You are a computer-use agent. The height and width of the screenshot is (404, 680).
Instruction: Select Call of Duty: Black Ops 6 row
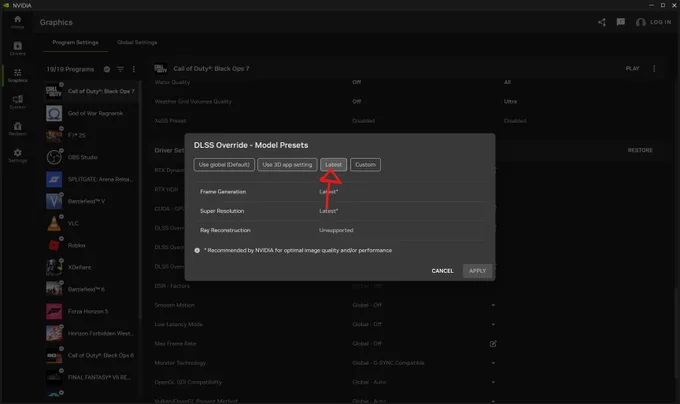(91, 355)
